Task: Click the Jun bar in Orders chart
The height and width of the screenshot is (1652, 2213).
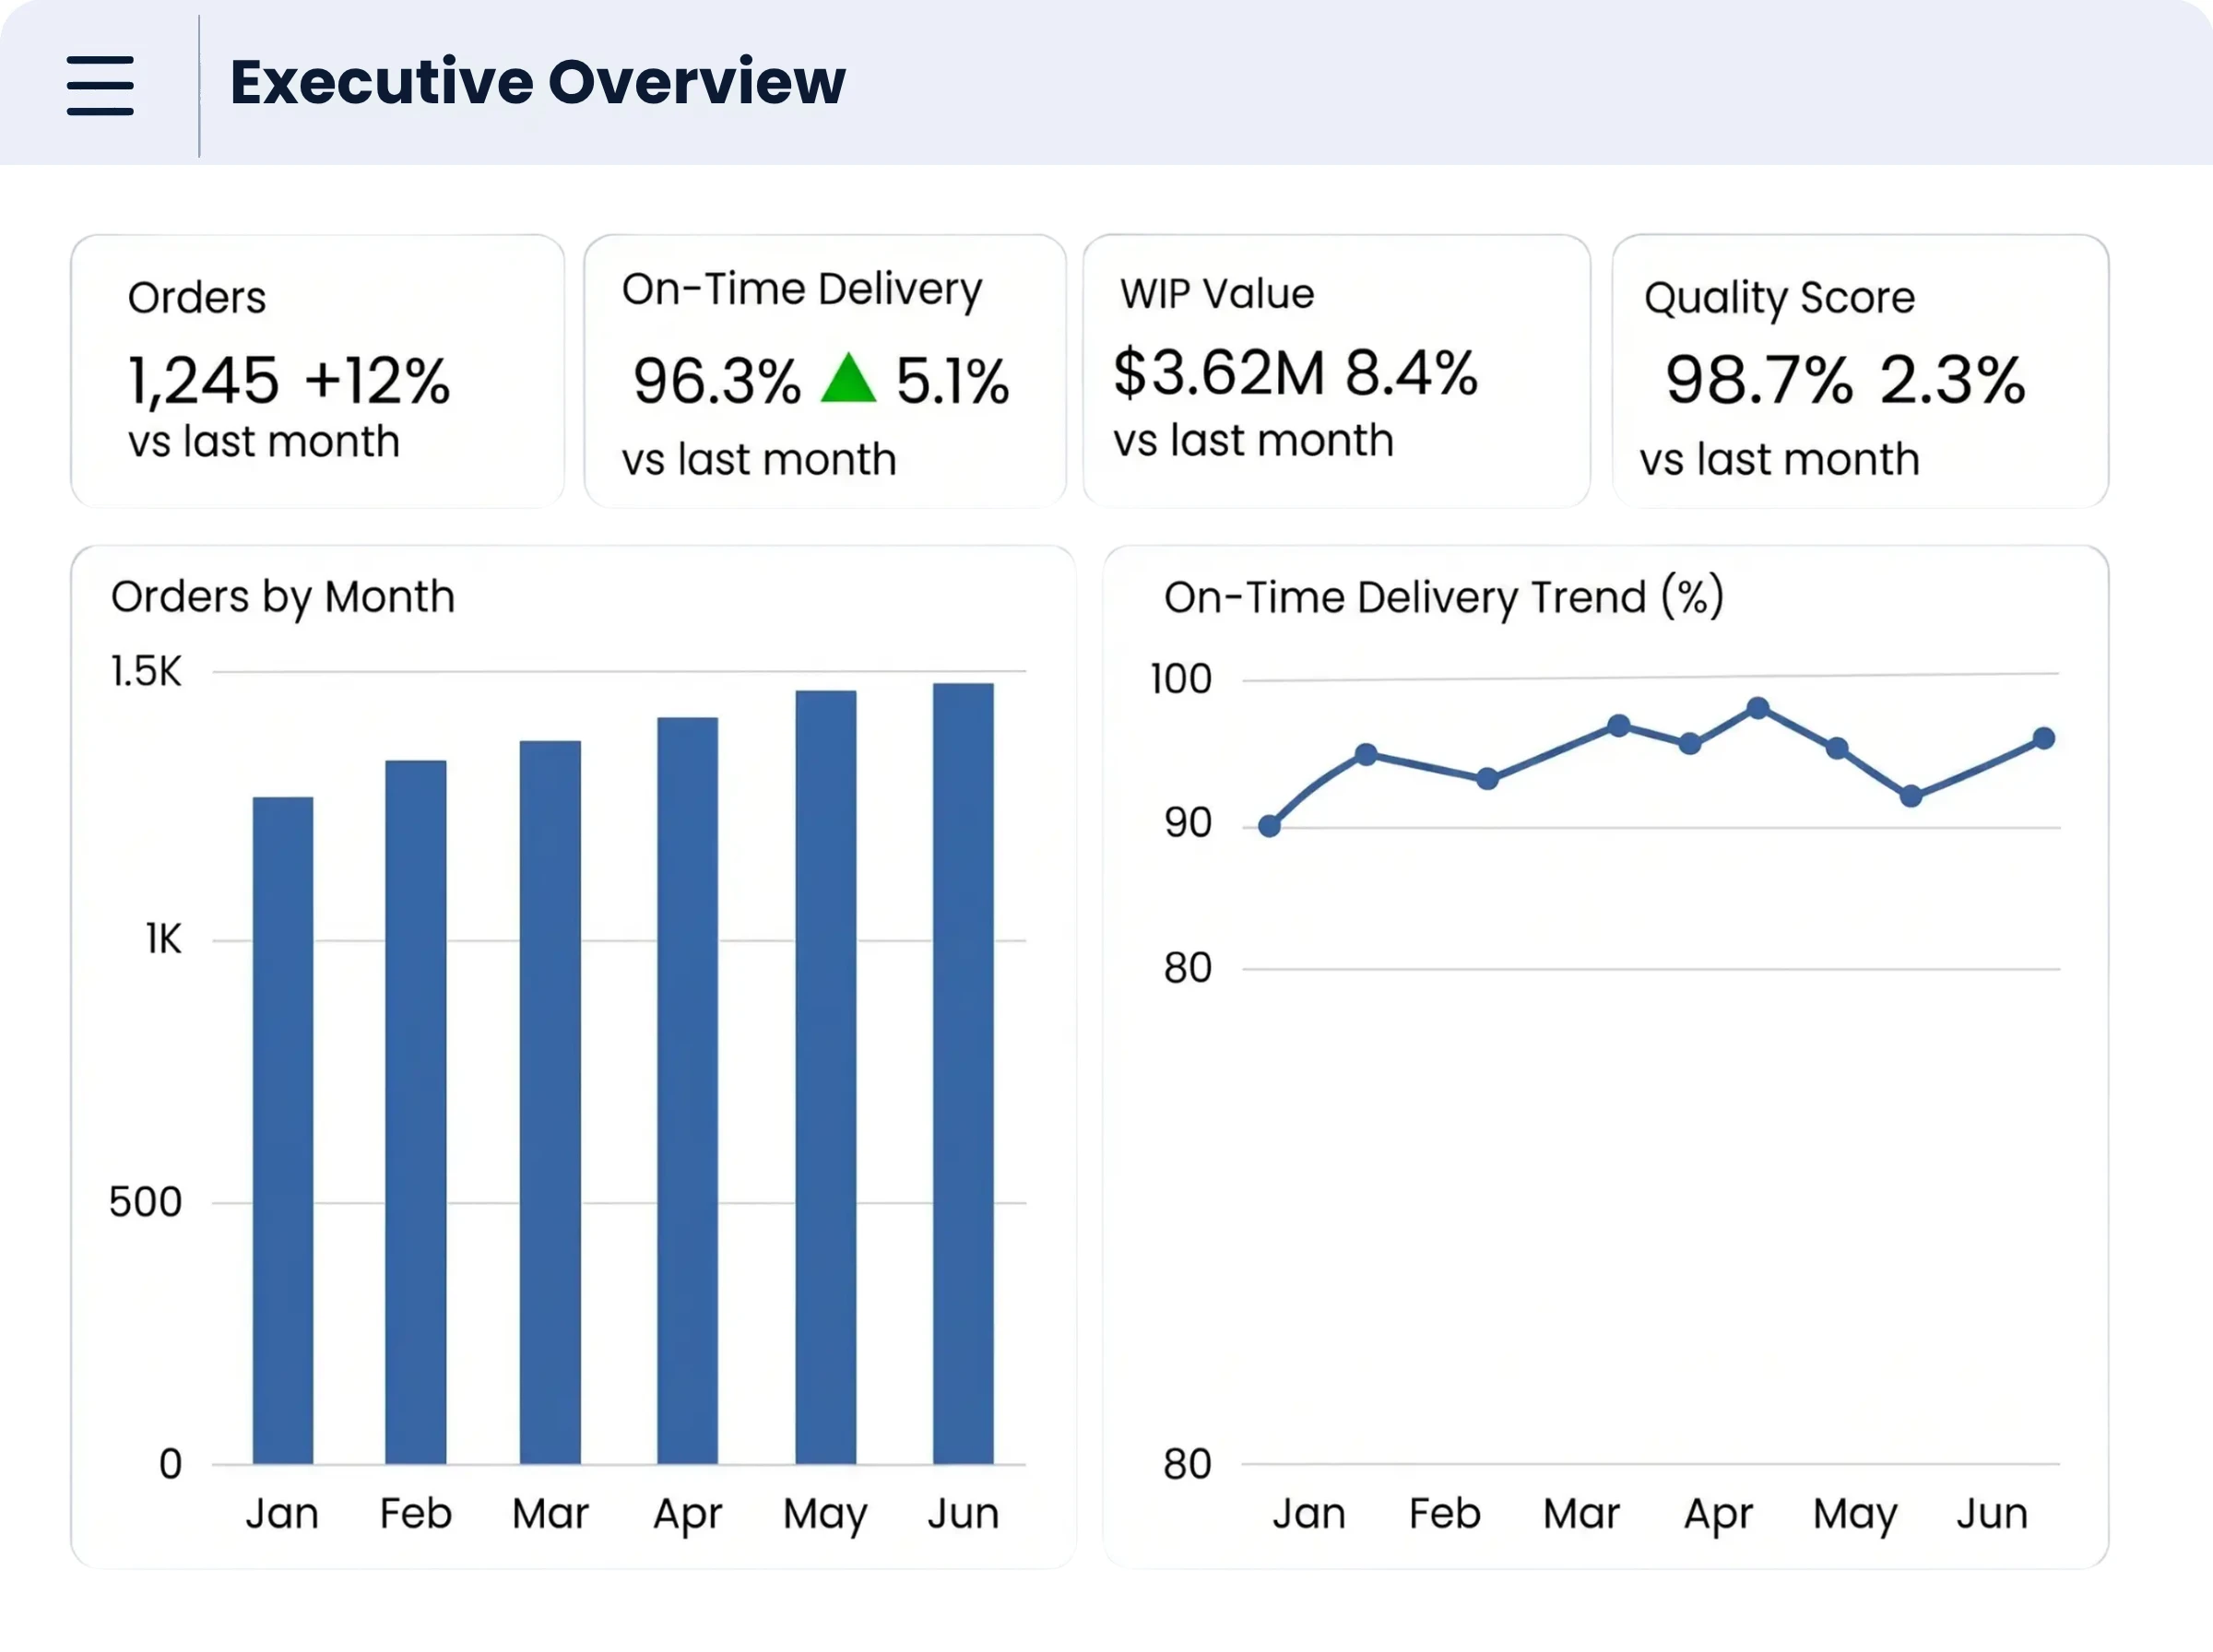Action: click(963, 1074)
